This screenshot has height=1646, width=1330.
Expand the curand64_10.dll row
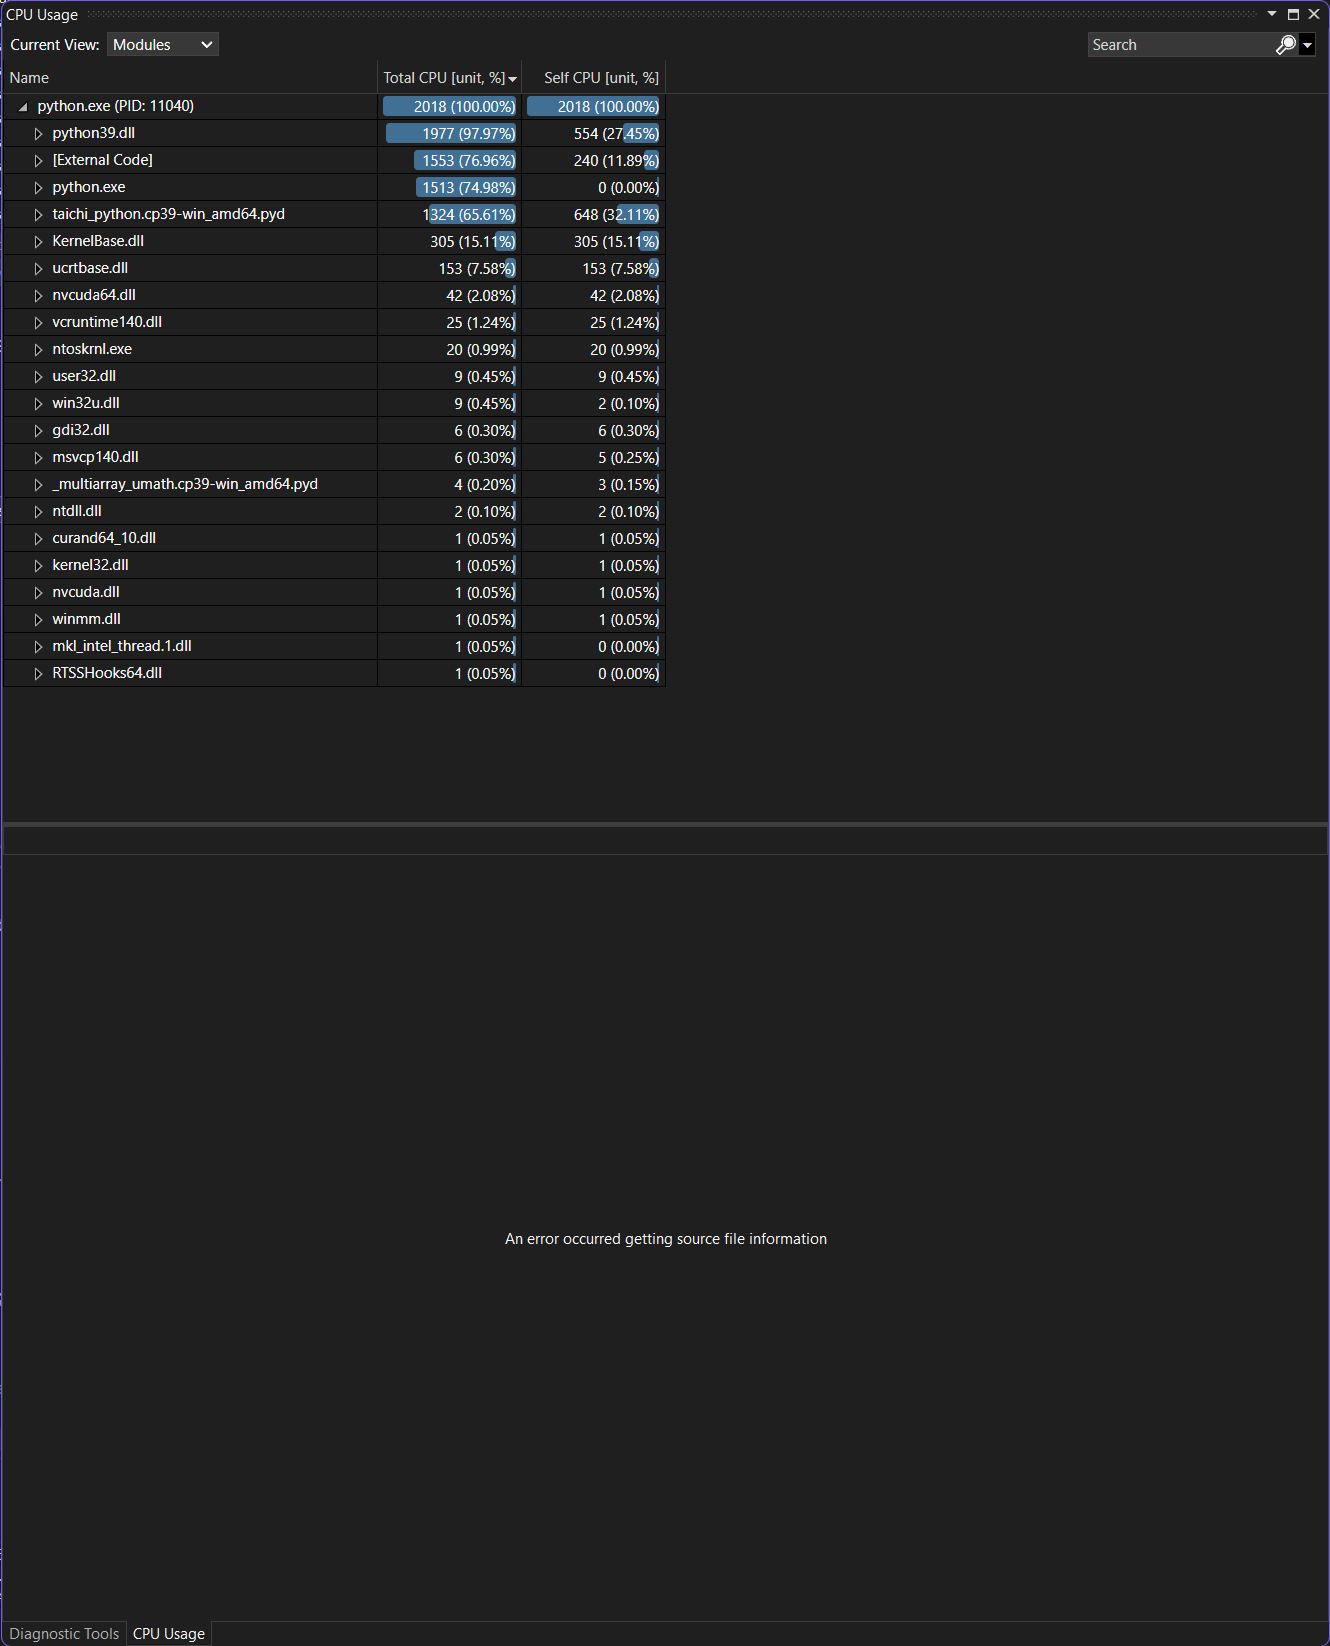(x=39, y=538)
